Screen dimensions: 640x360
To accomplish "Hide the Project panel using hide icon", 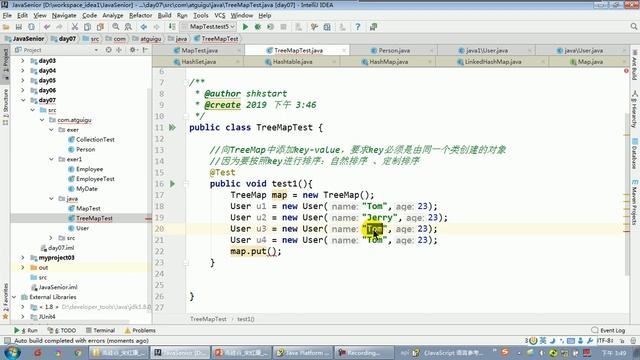I will tap(145, 50).
